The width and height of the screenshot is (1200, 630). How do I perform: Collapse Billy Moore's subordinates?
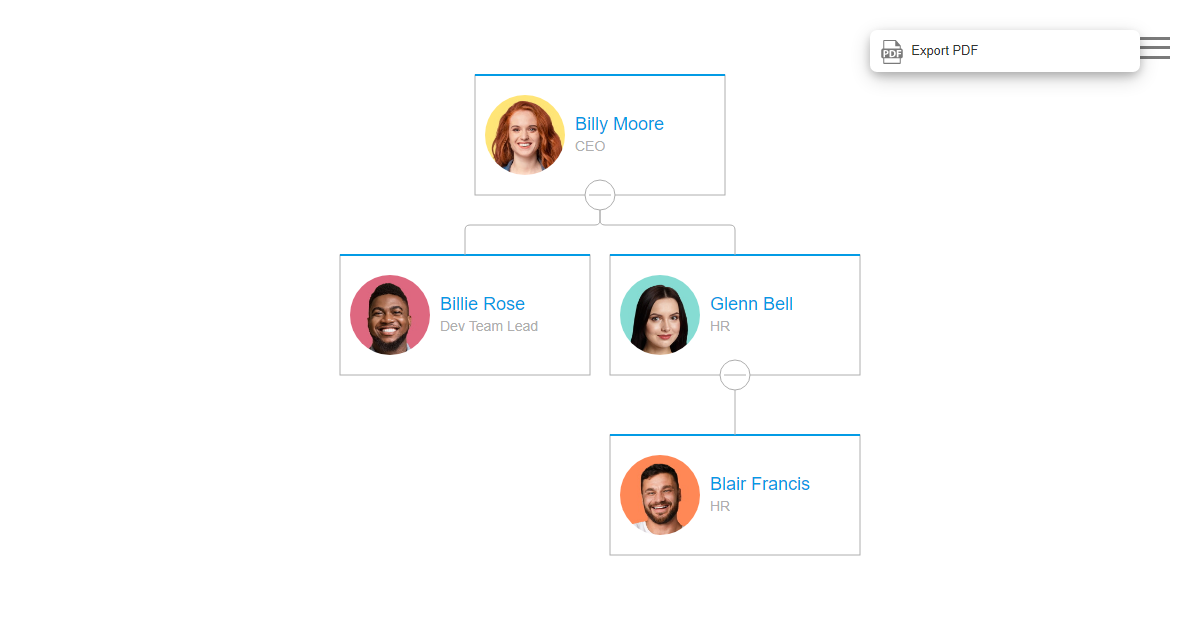click(600, 195)
